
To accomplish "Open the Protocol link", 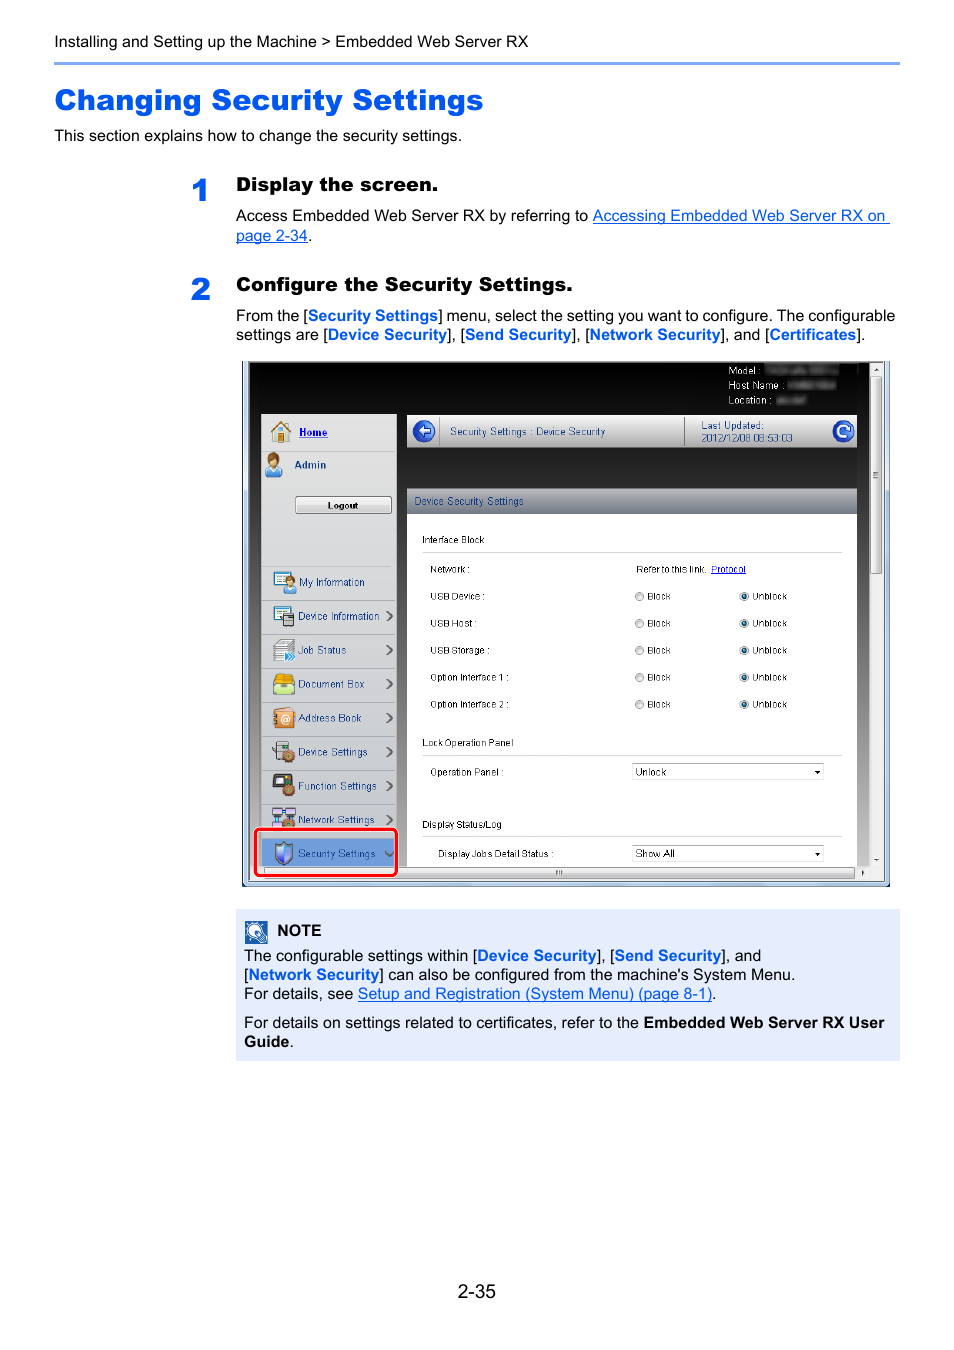I will click(x=728, y=569).
